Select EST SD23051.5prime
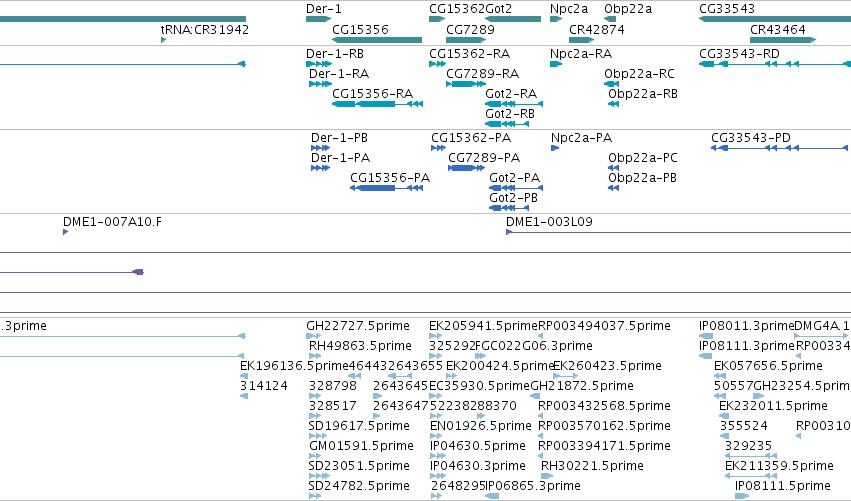The image size is (851, 501). pos(359,466)
